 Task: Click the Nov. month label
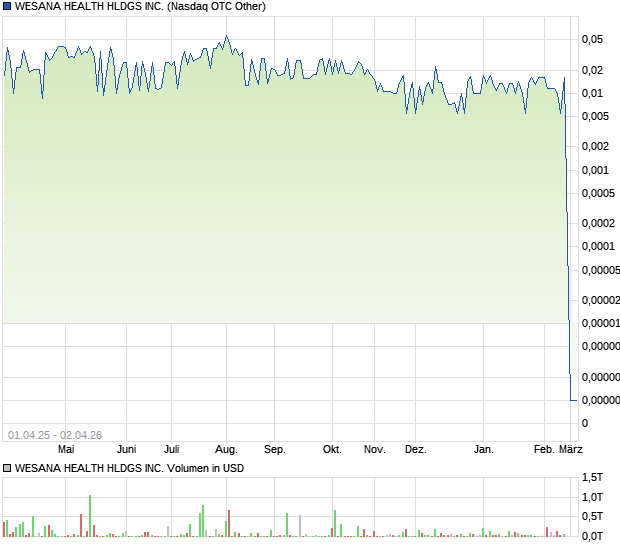(x=374, y=450)
